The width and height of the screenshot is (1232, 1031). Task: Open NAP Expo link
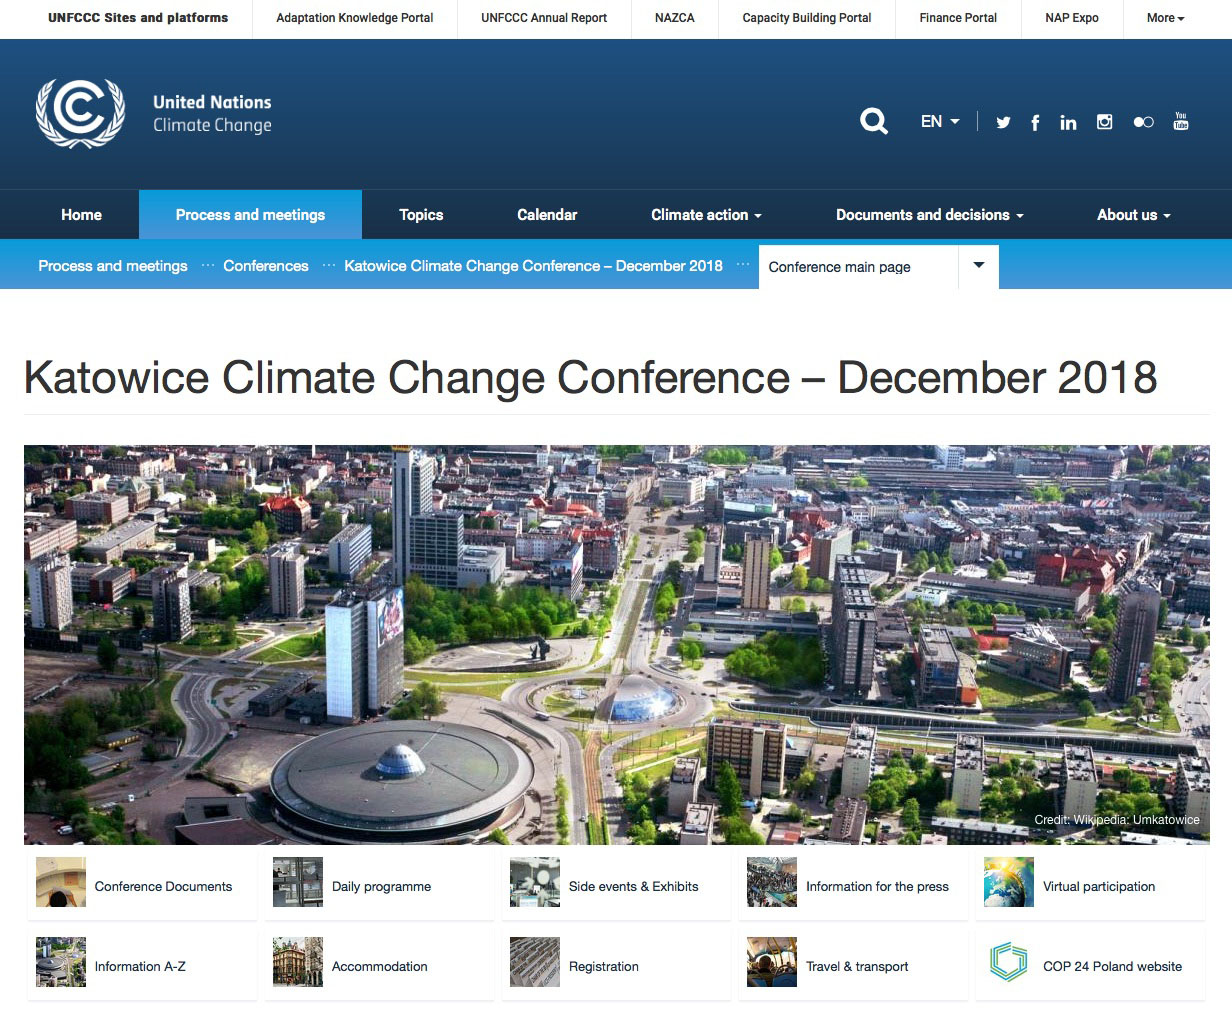[1072, 18]
